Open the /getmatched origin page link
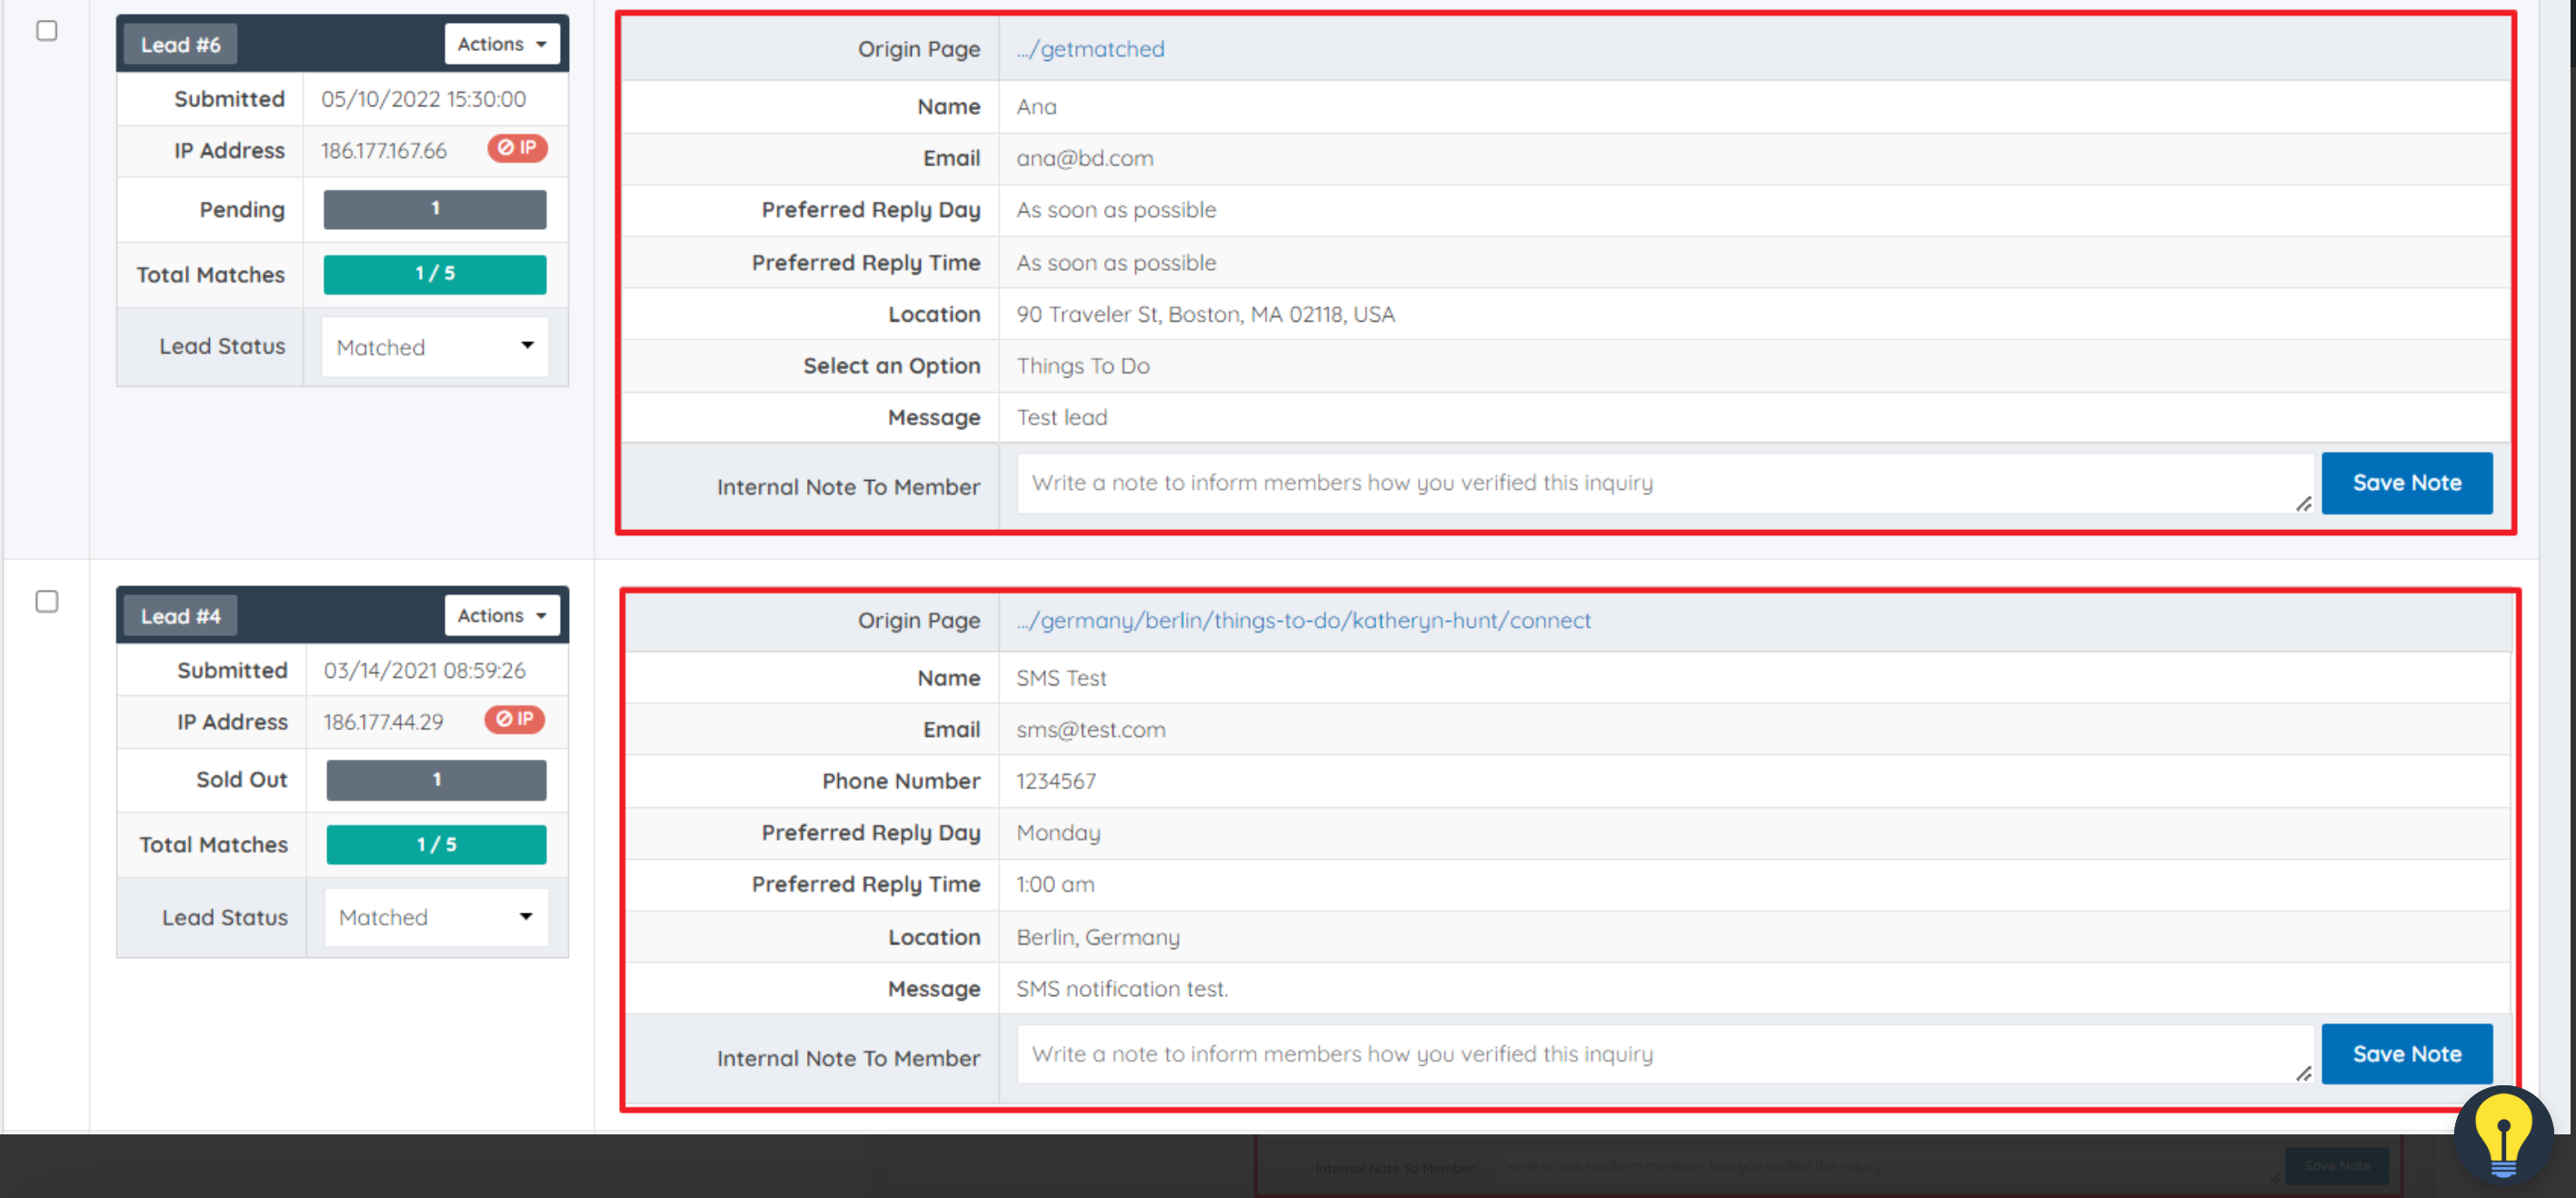 pos(1090,49)
